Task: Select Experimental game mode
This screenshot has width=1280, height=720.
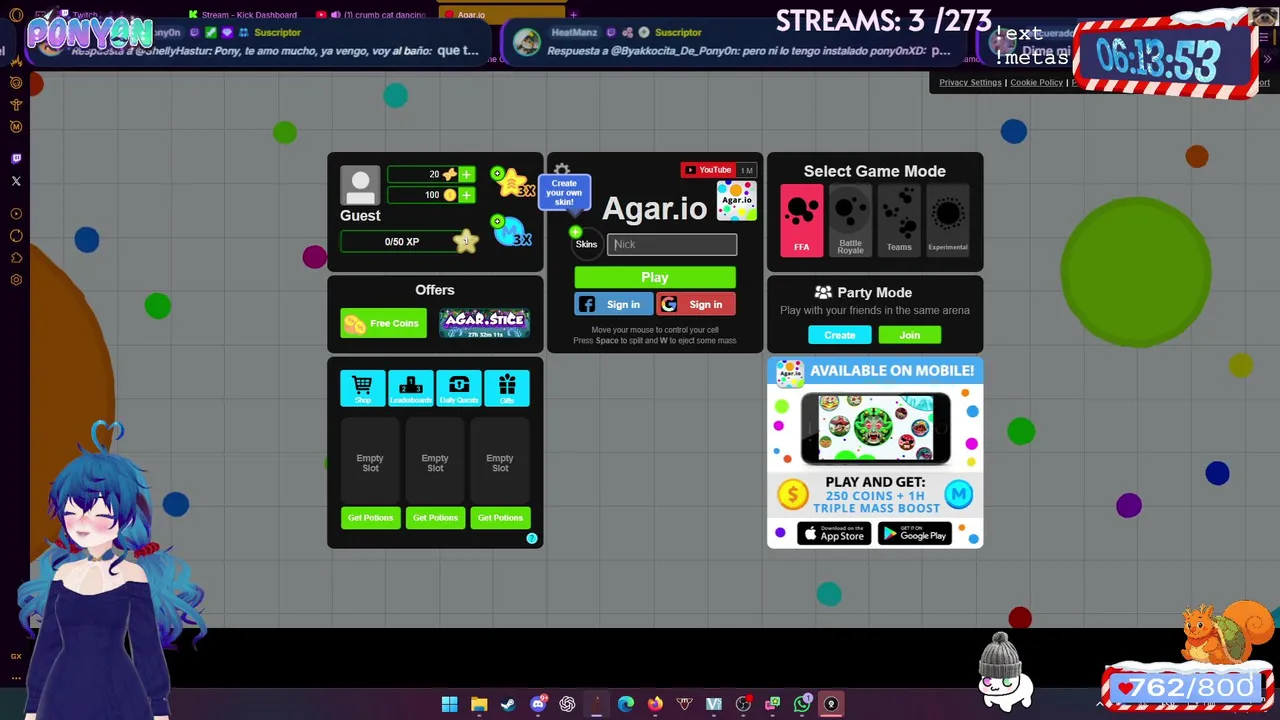Action: pyautogui.click(x=948, y=220)
